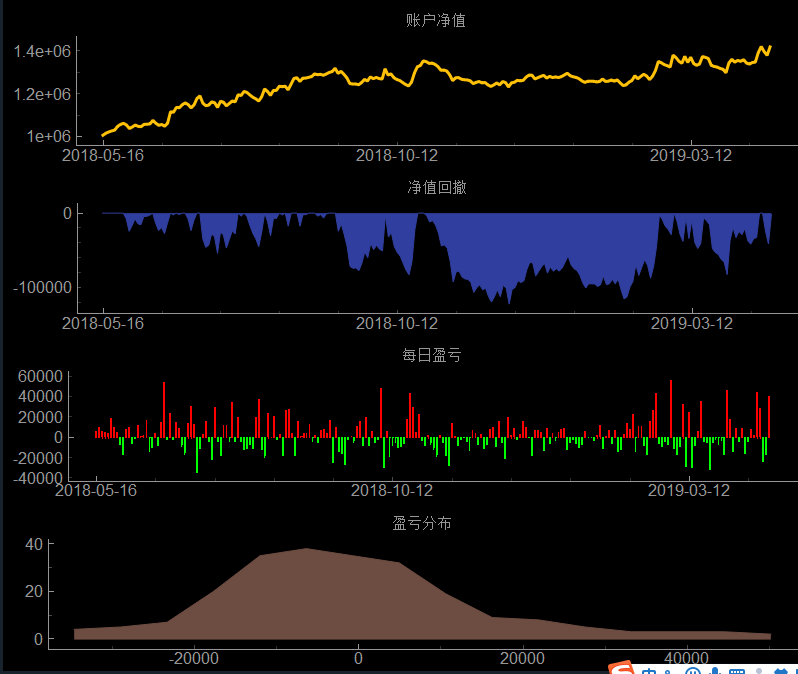798x674 pixels.
Task: Click the 40 label on distribution y-axis
Action: click(x=34, y=544)
